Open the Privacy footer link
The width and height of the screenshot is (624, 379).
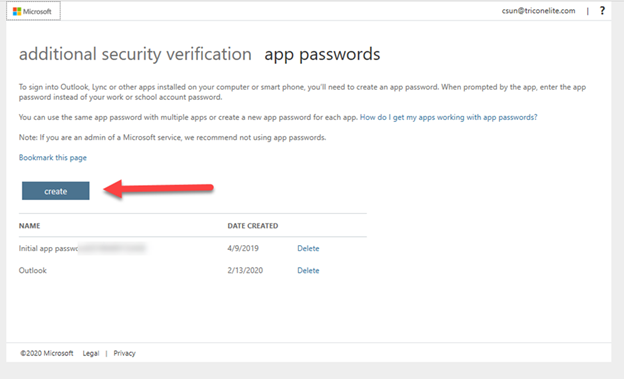point(125,353)
